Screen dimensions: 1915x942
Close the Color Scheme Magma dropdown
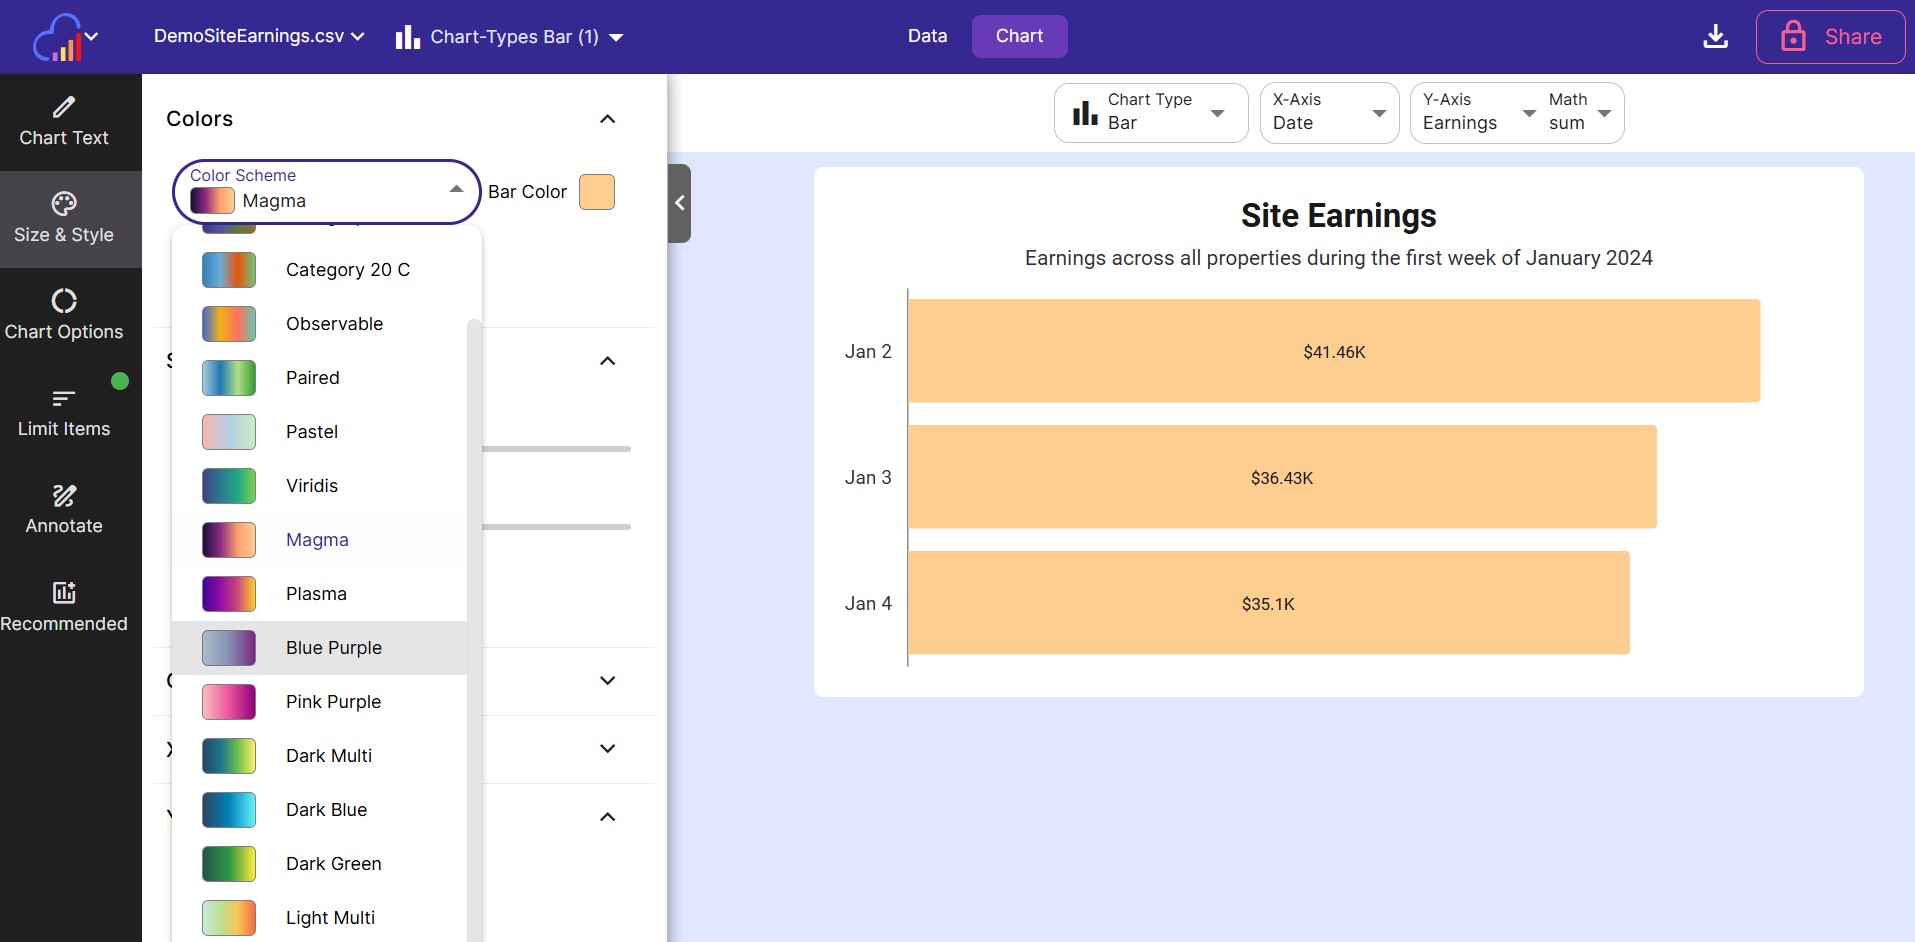327,191
